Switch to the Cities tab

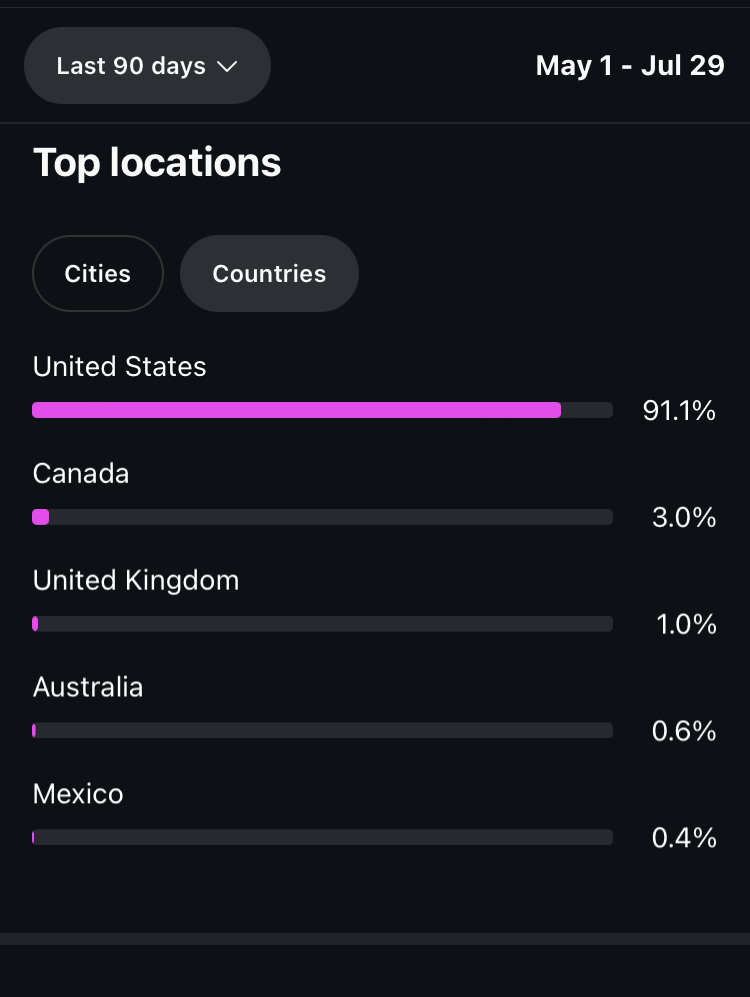[x=98, y=273]
